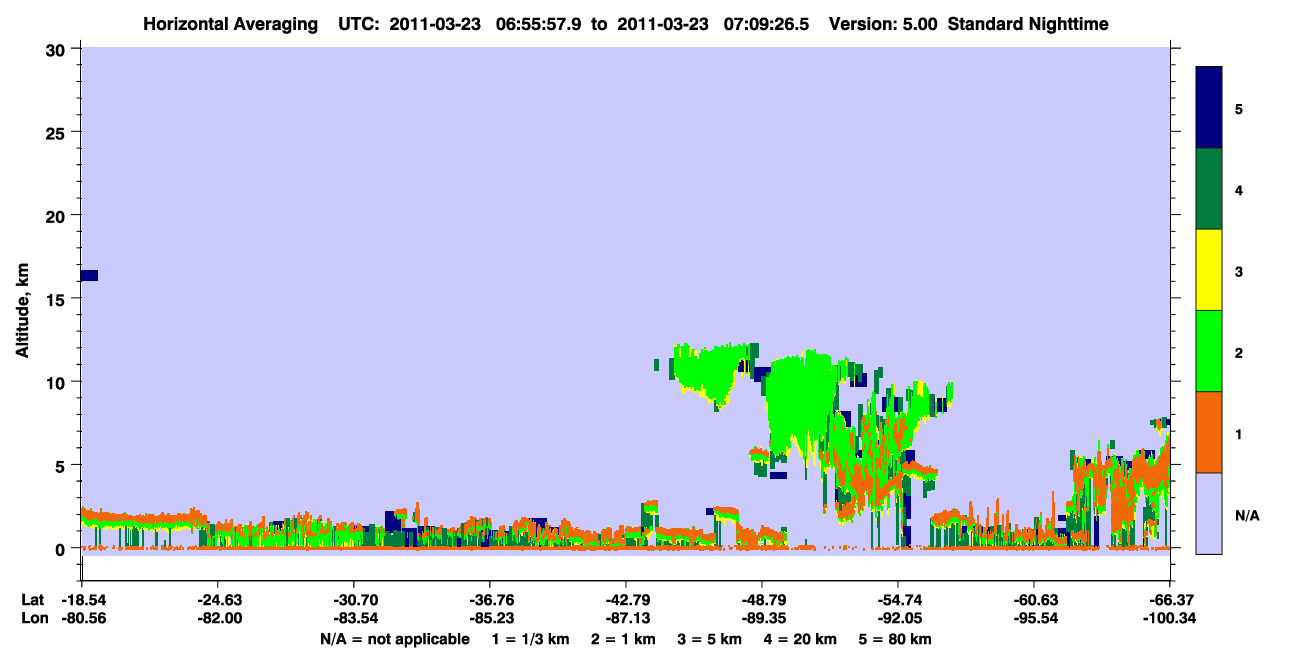
Task: Click the bright green colorbar segment labeled 2
Action: pyautogui.click(x=1209, y=351)
